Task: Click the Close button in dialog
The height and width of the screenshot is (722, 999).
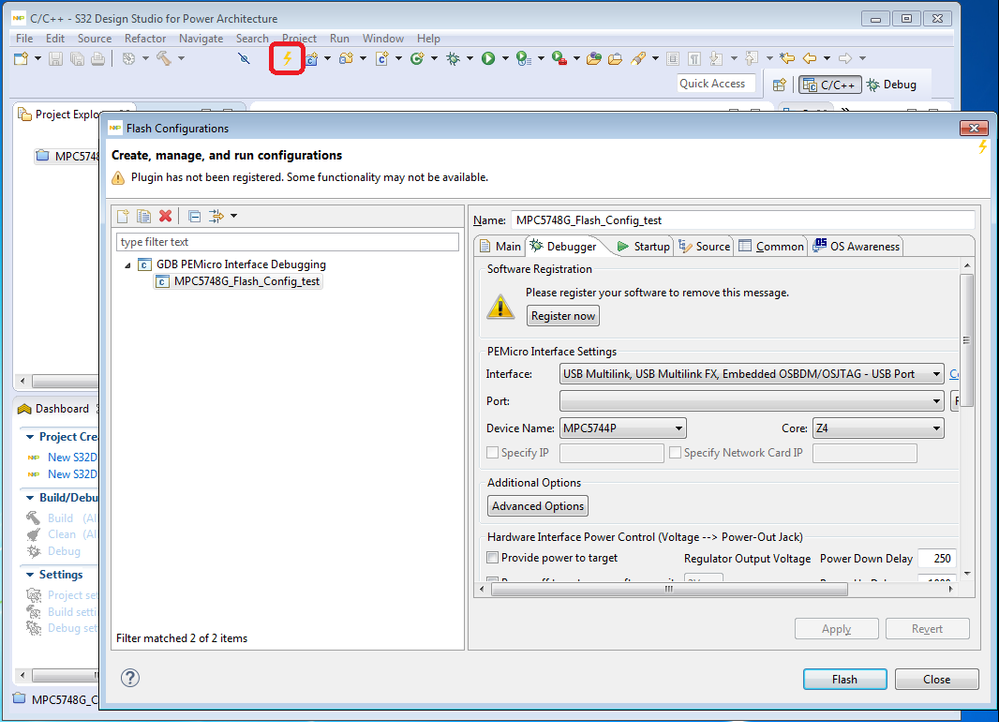Action: (x=937, y=679)
